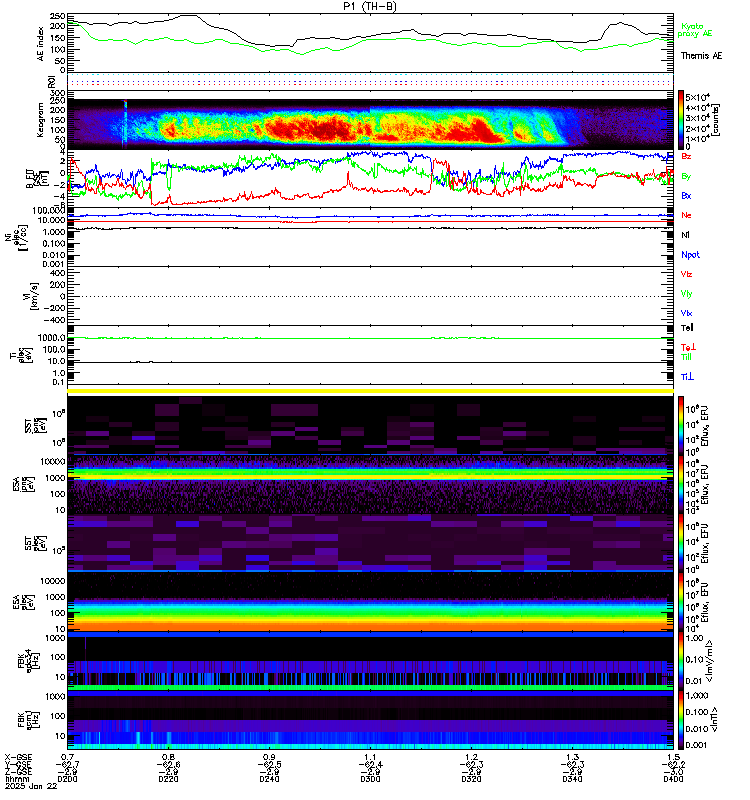Click the <|mV/m|> color bar unit label
750x800 pixels.
click(710, 662)
